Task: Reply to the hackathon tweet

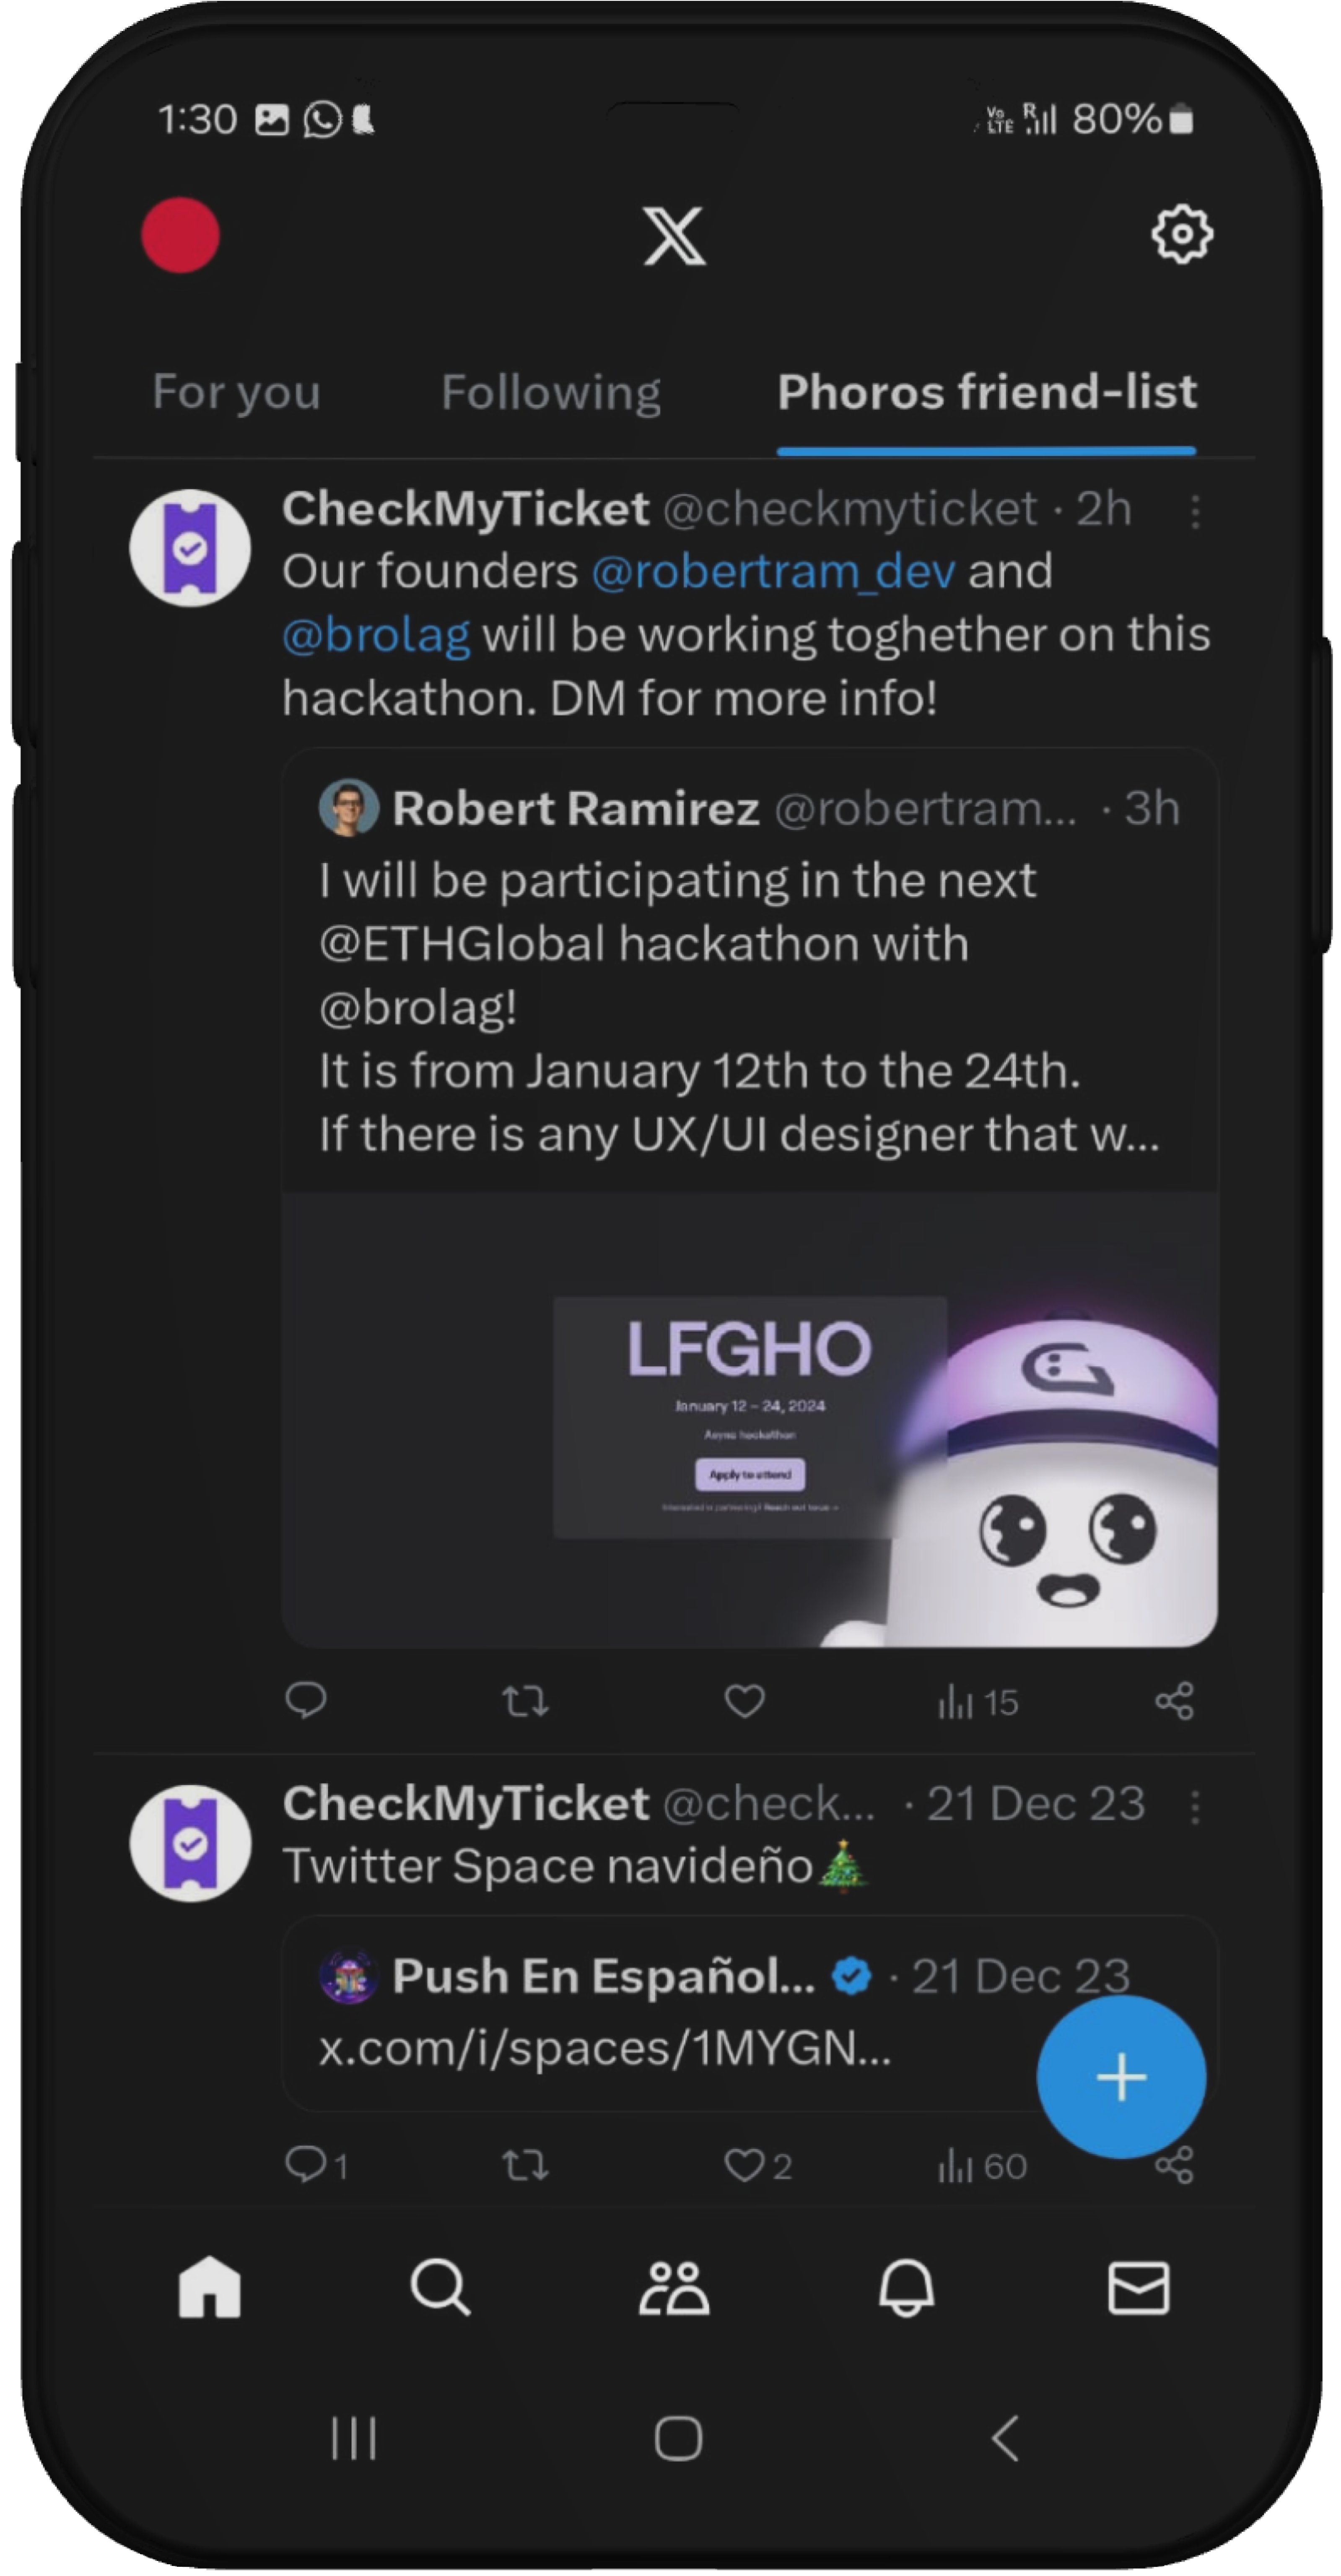Action: [305, 1700]
